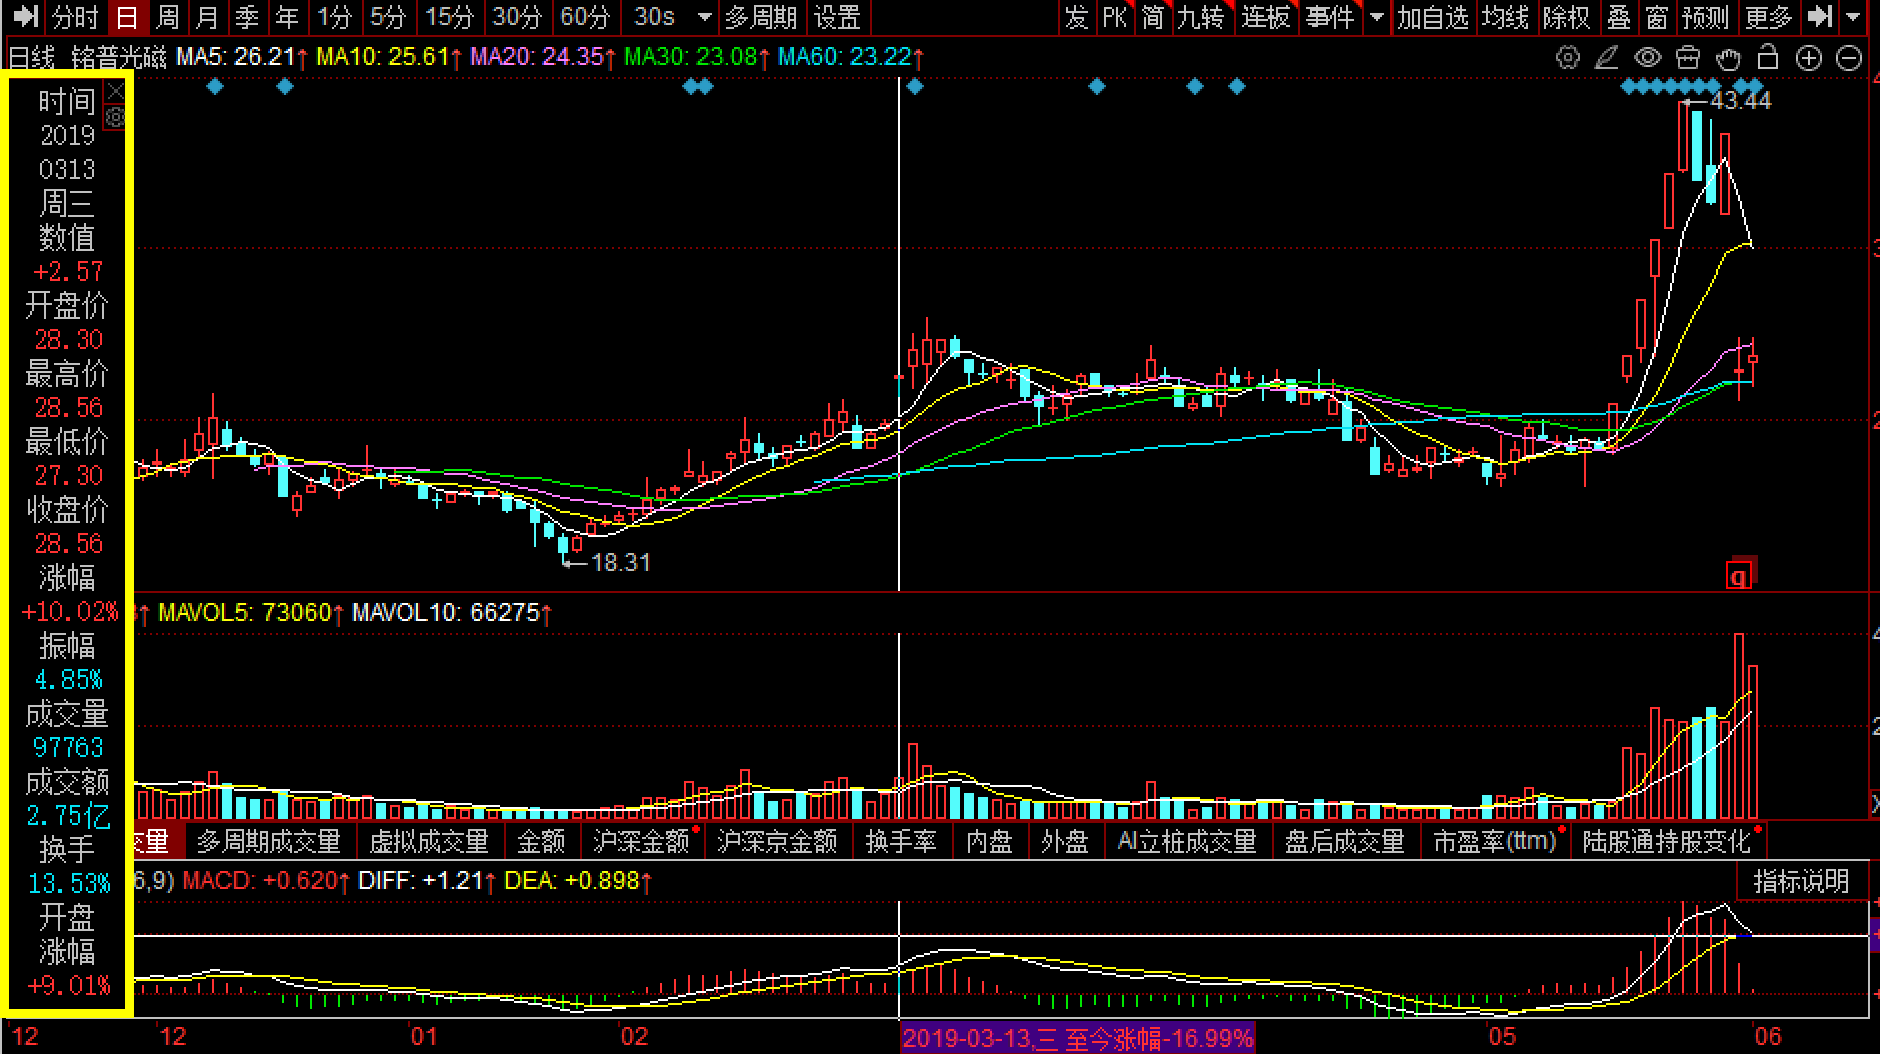Click the 43.44 high price marker

coord(1739,101)
